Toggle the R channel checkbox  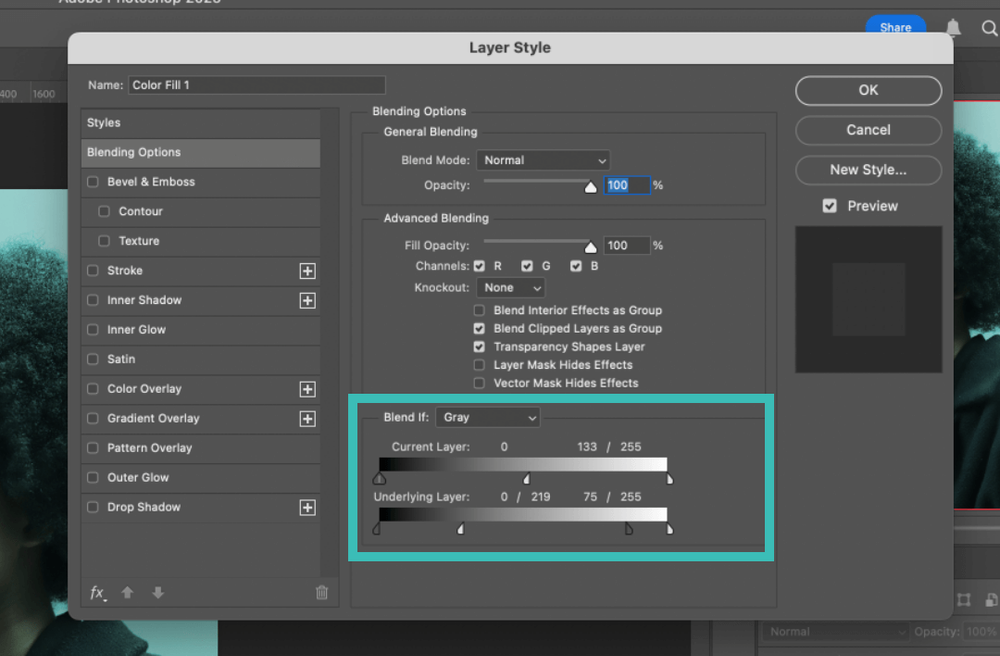[479, 266]
